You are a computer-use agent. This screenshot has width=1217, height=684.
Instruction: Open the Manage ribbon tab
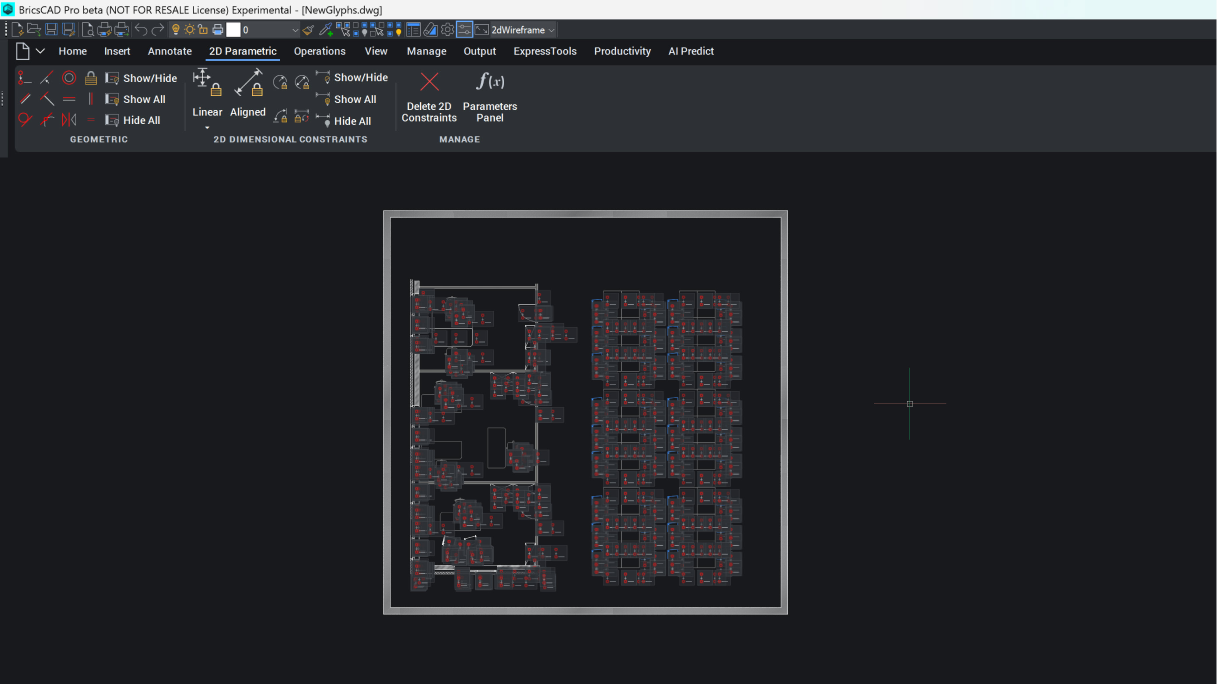[427, 51]
